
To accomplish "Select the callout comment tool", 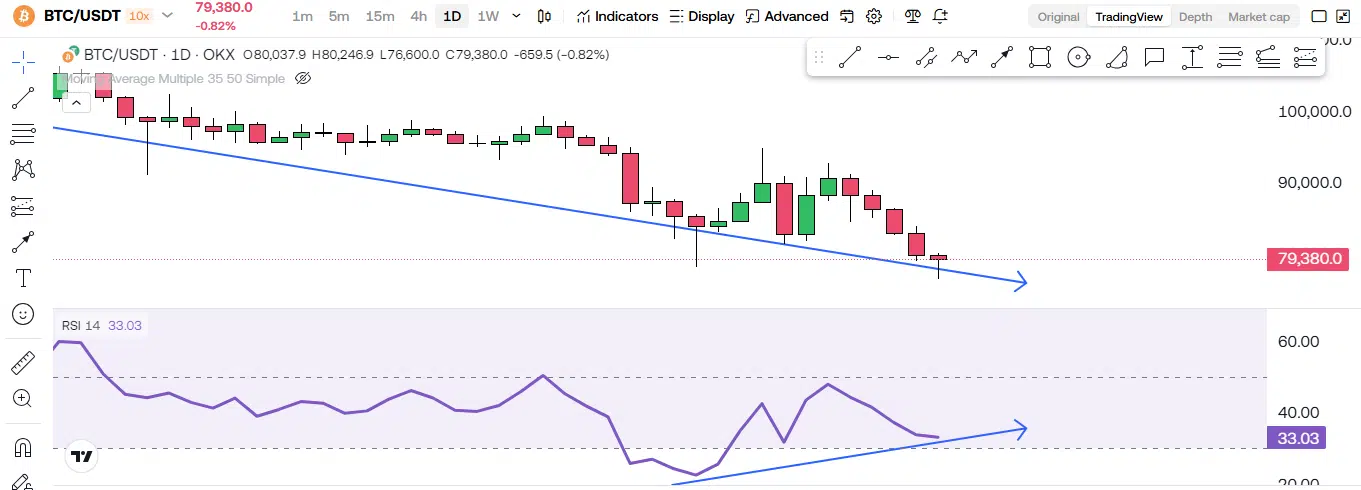I will click(x=1154, y=58).
